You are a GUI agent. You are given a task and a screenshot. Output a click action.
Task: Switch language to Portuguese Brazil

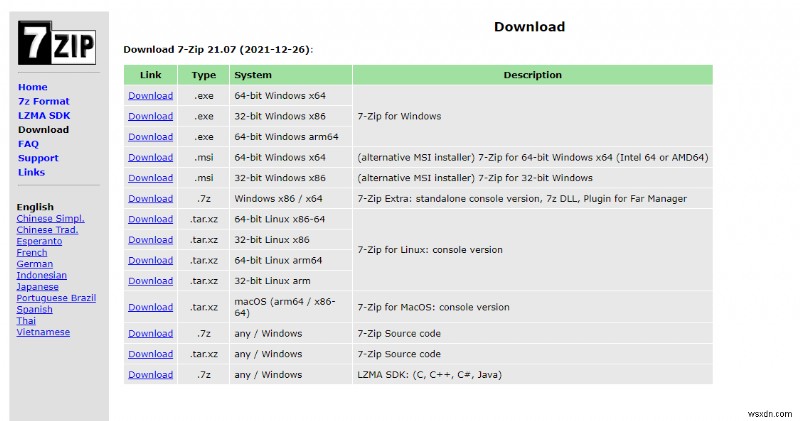pyautogui.click(x=56, y=298)
